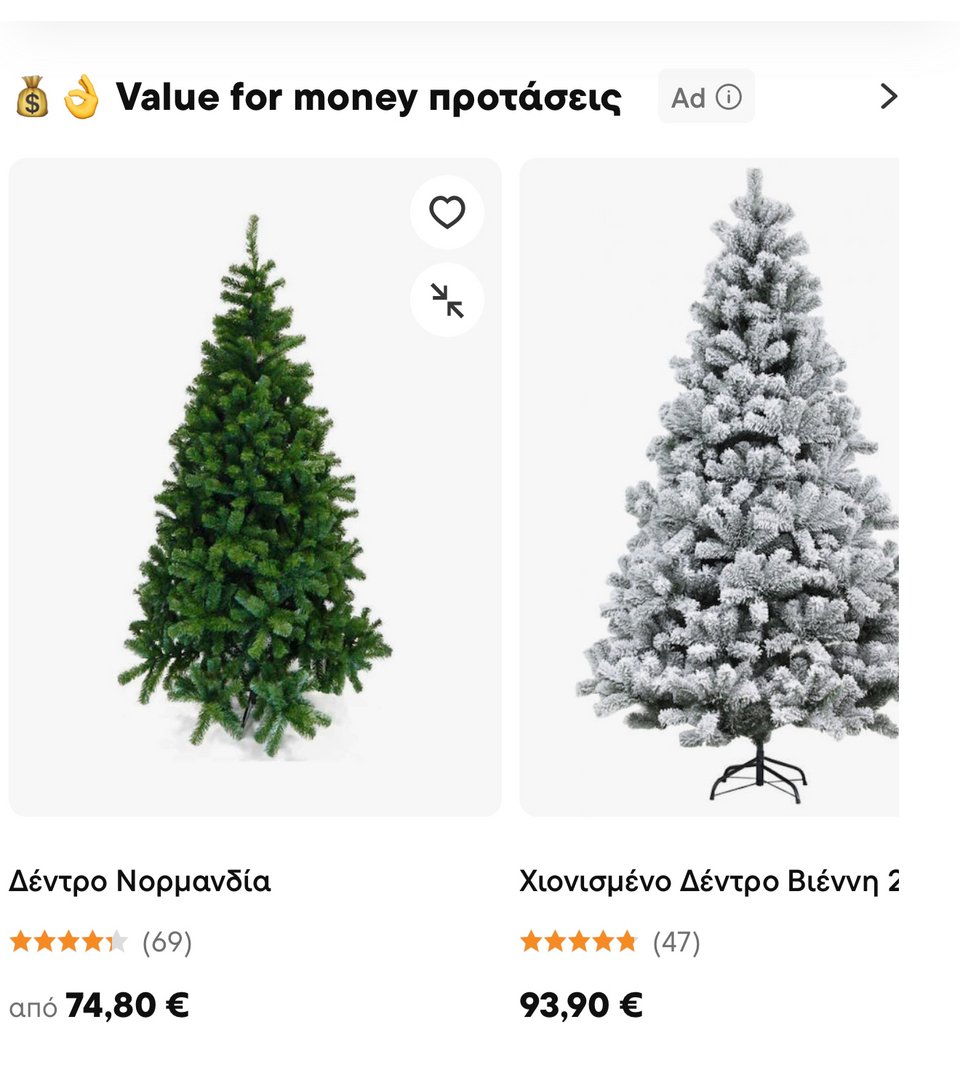Add Δέντρο Νορμανδία to favorites heart
960x1073 pixels.
point(447,212)
